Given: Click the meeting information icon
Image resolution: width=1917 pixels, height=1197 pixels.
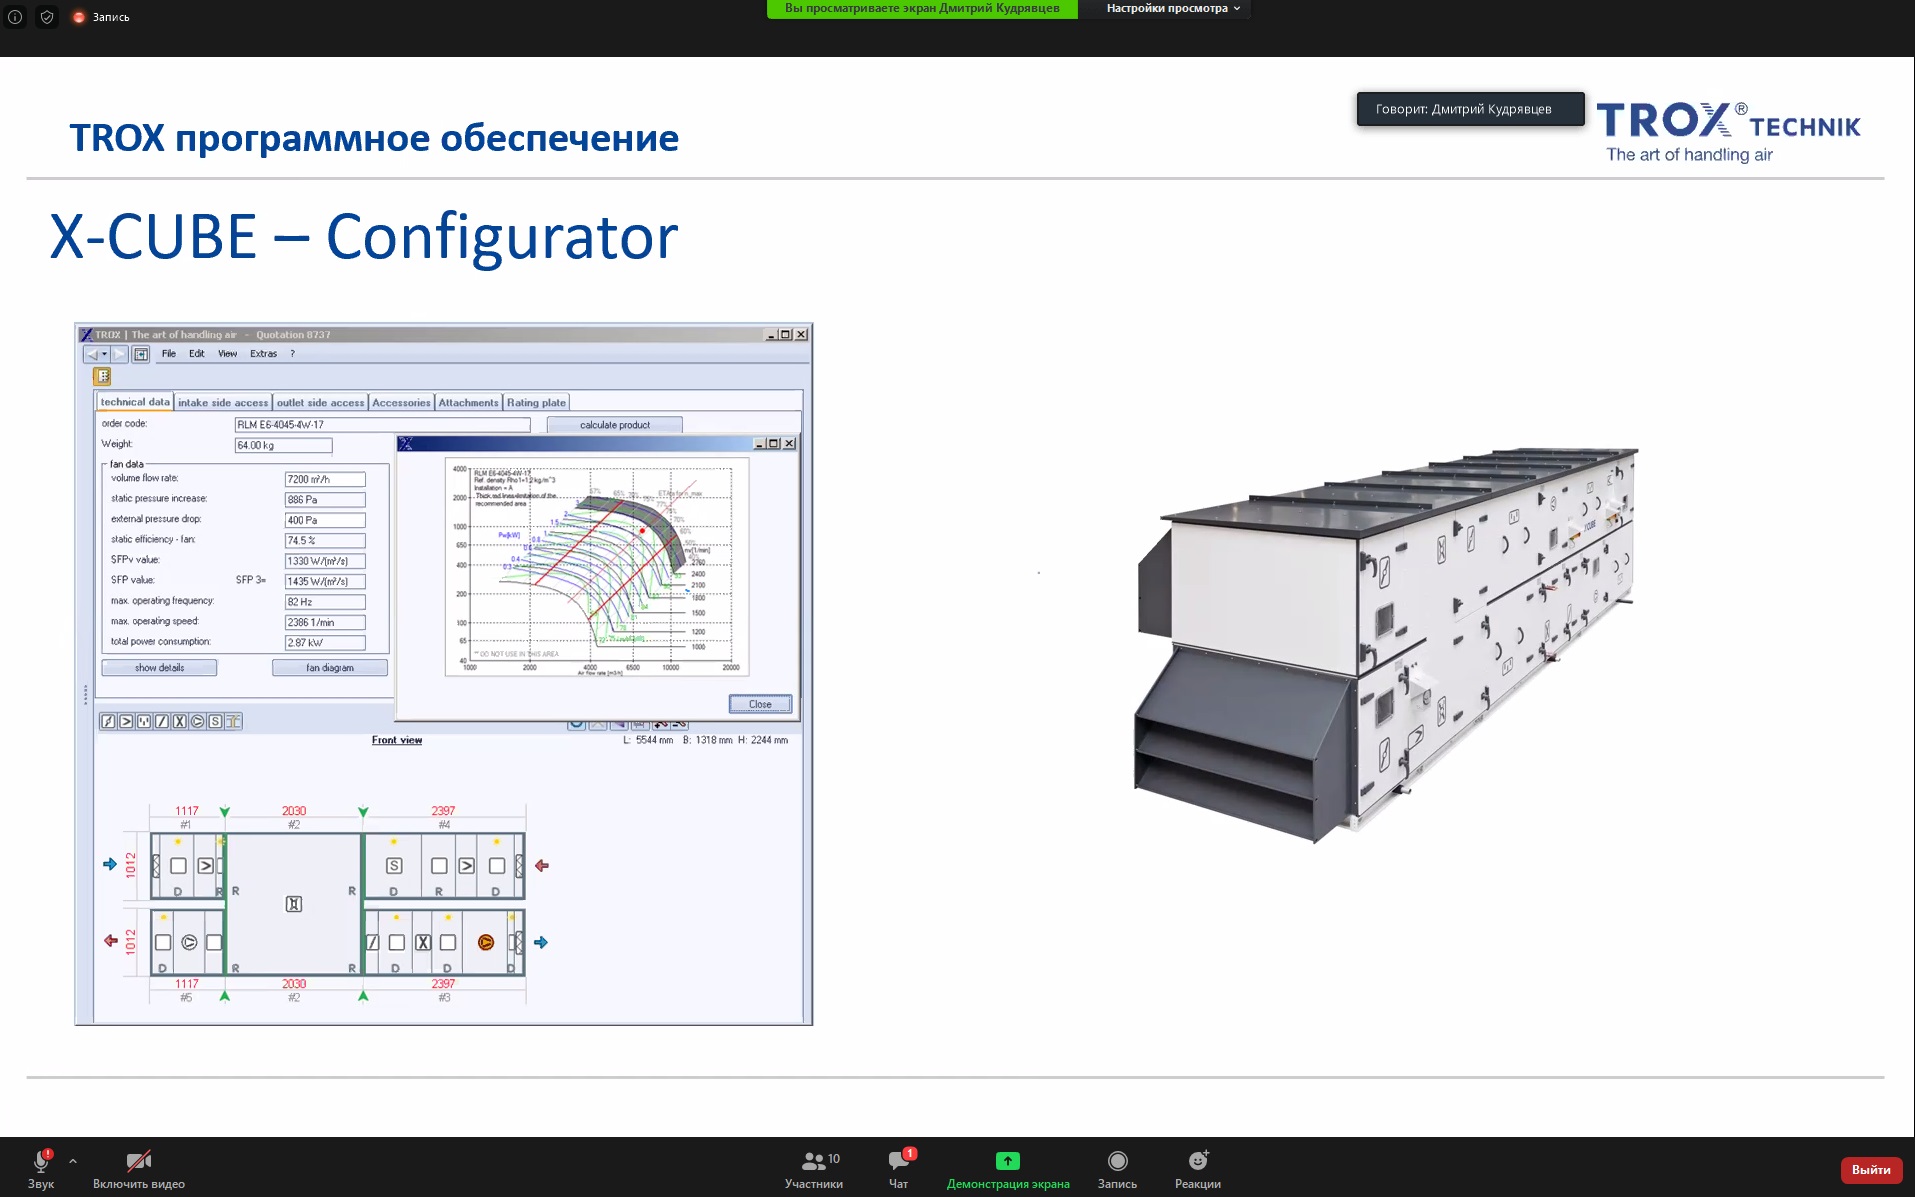Looking at the screenshot, I should [15, 17].
